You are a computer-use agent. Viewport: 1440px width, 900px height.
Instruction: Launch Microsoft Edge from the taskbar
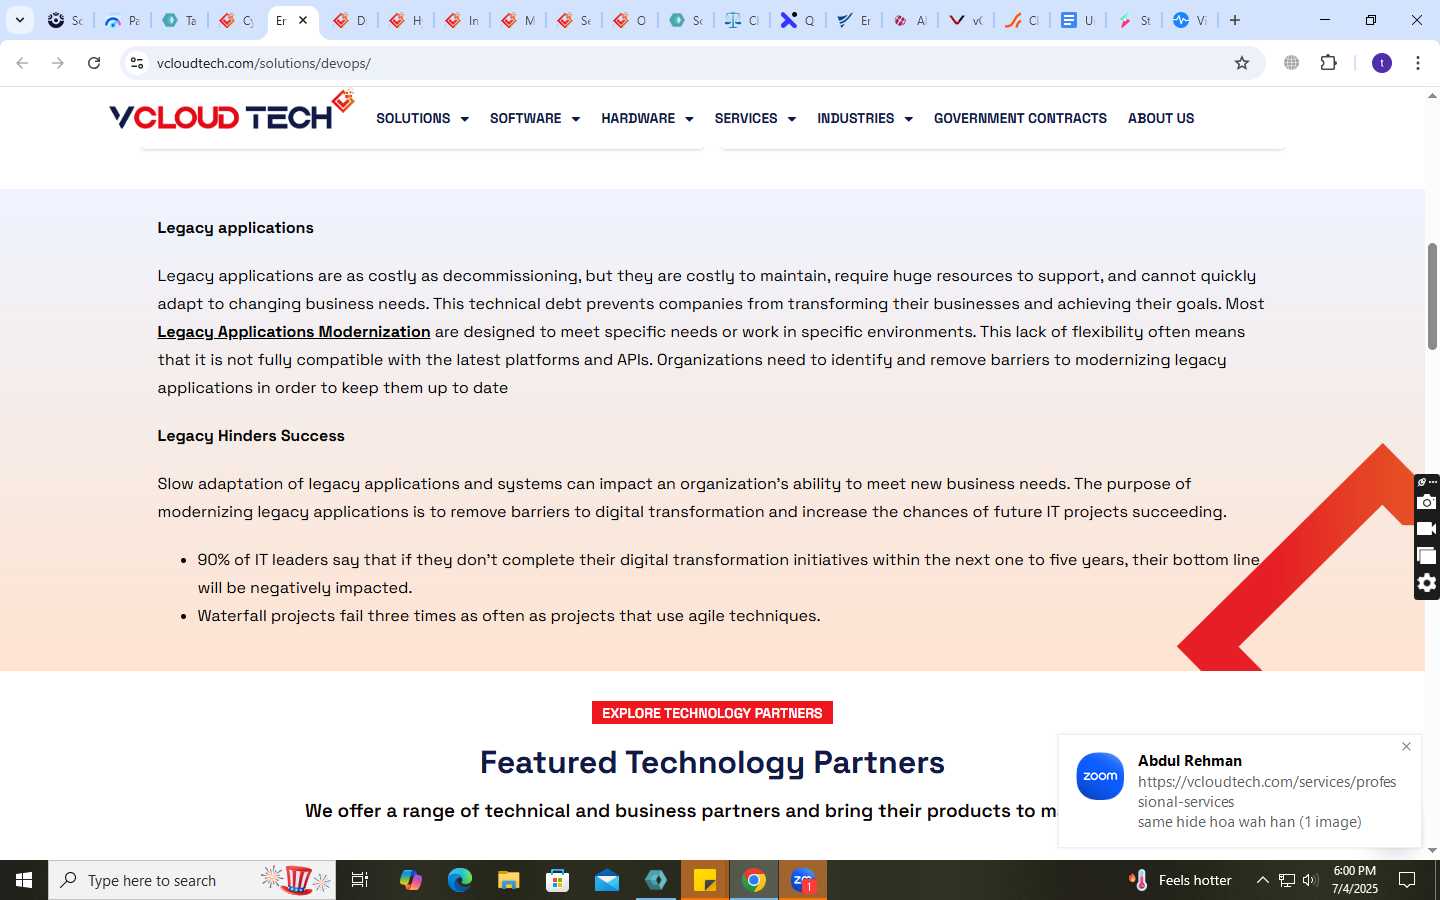click(460, 880)
